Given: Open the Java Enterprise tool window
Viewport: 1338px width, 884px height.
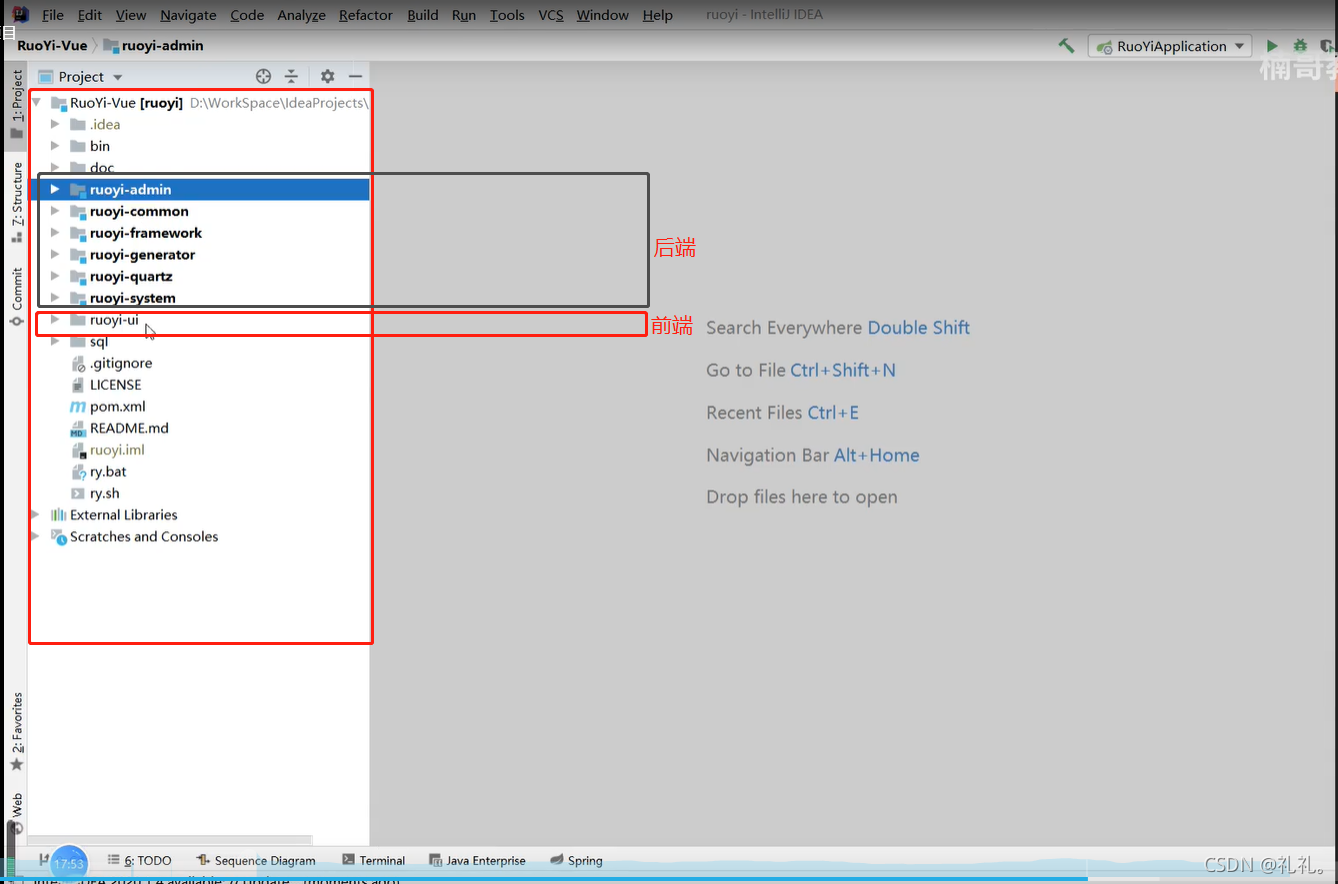Looking at the screenshot, I should pos(477,860).
